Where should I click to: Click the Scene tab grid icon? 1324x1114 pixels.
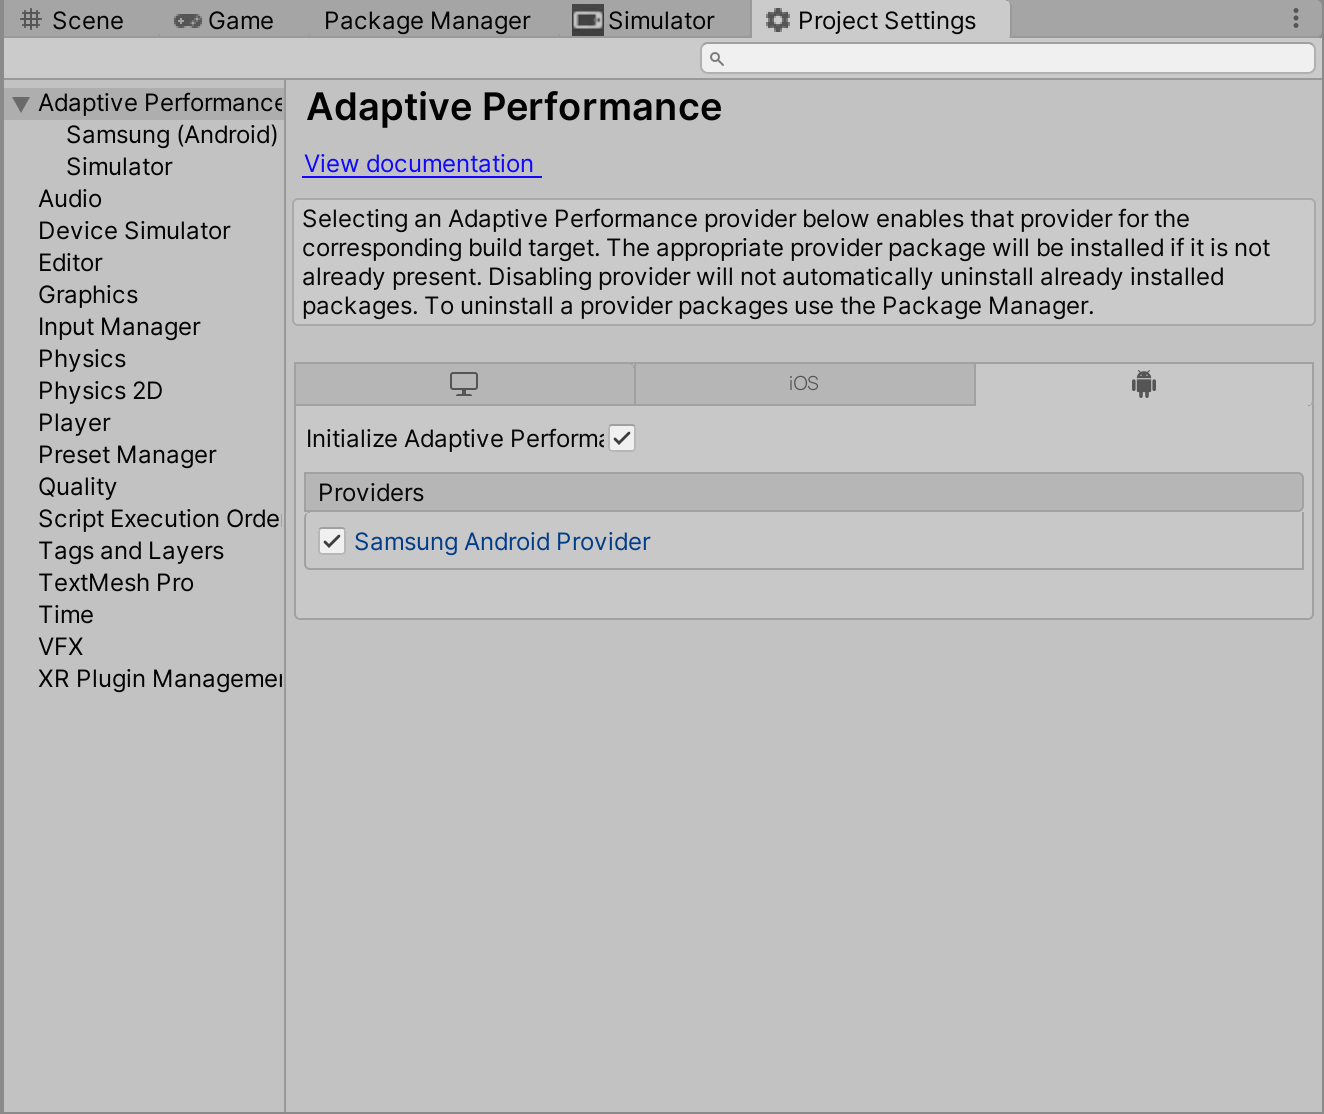pyautogui.click(x=29, y=19)
